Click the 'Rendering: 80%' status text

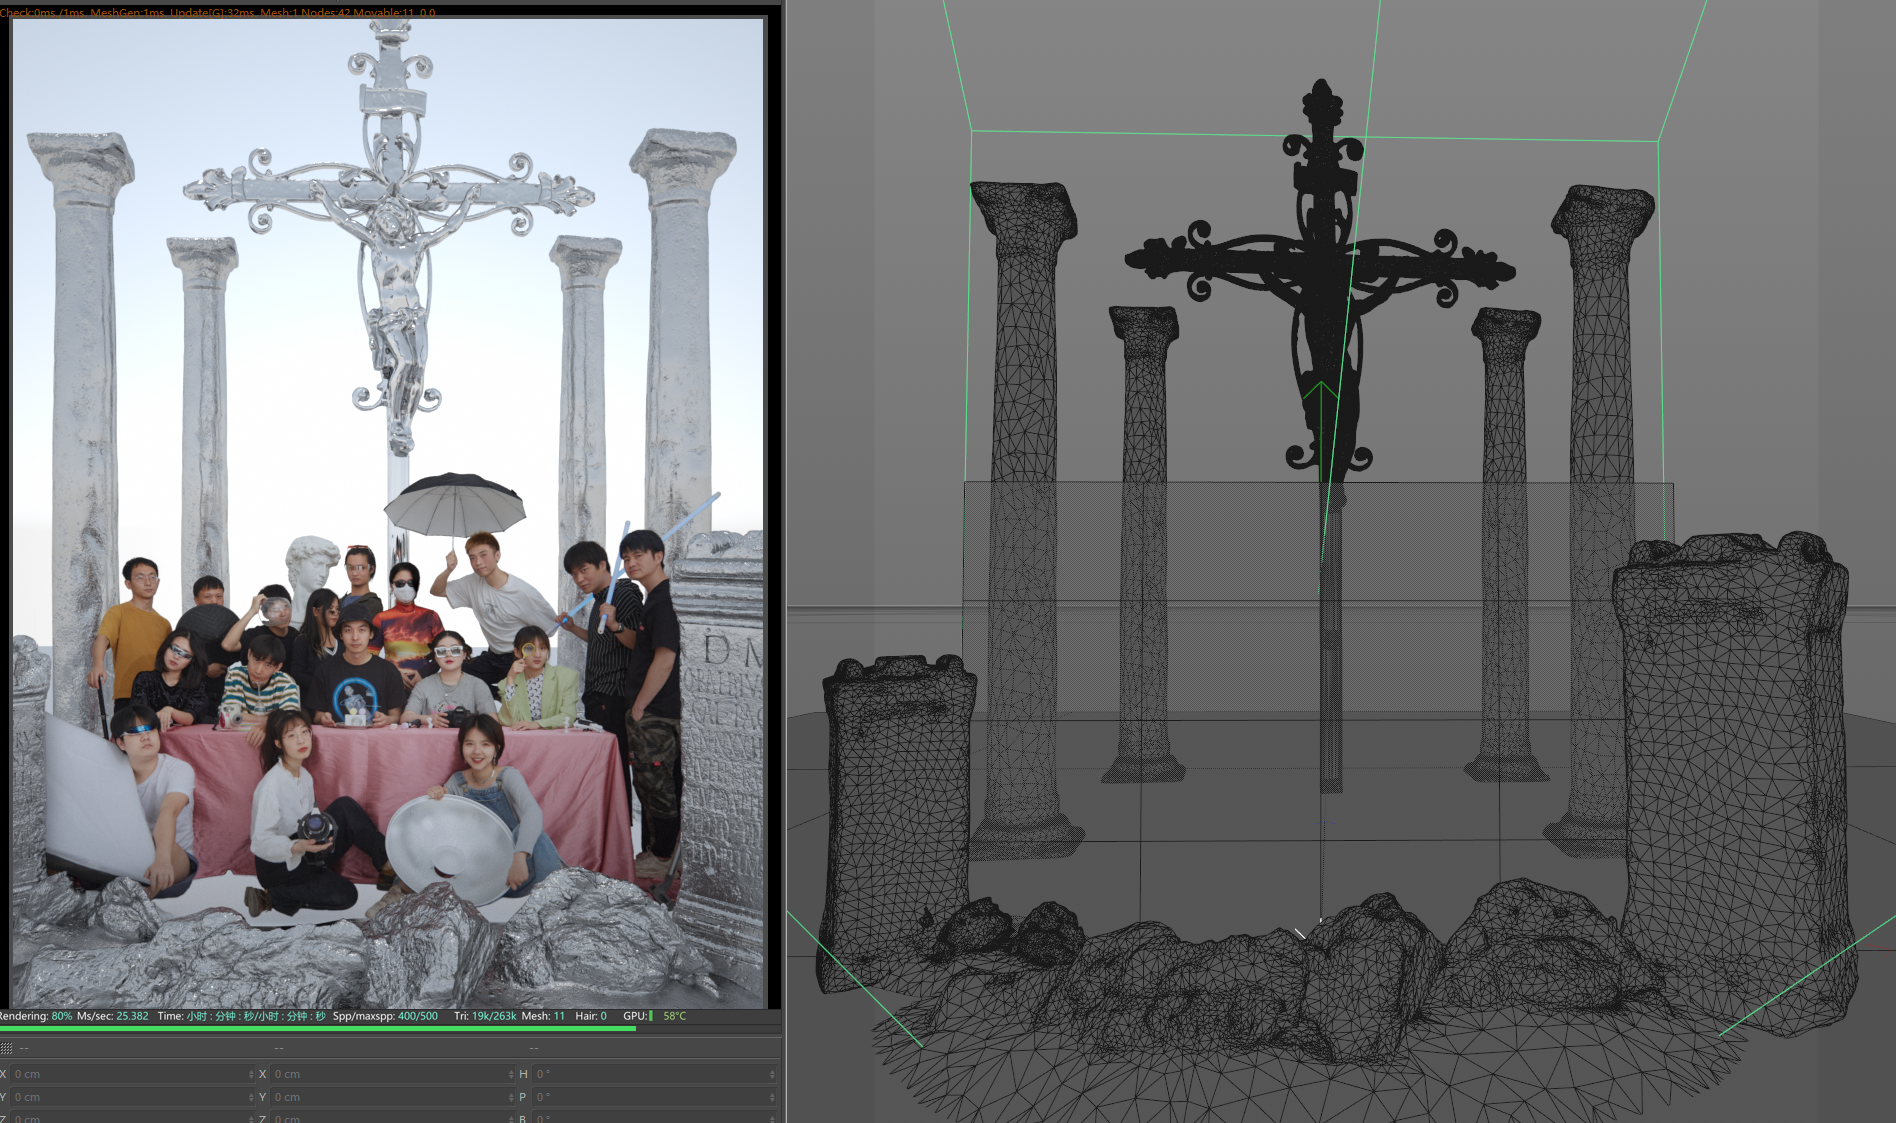point(36,1016)
